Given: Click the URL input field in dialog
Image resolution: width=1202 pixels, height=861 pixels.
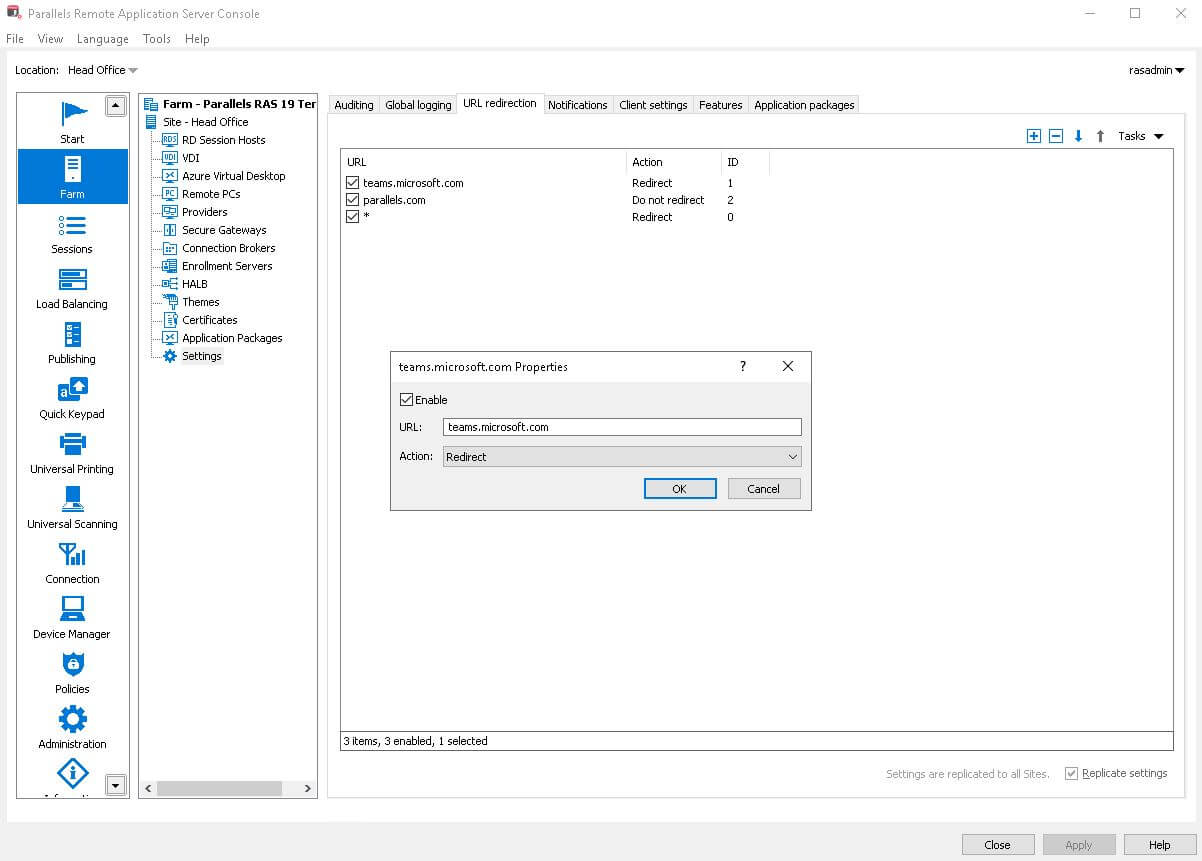Looking at the screenshot, I should click(x=622, y=427).
